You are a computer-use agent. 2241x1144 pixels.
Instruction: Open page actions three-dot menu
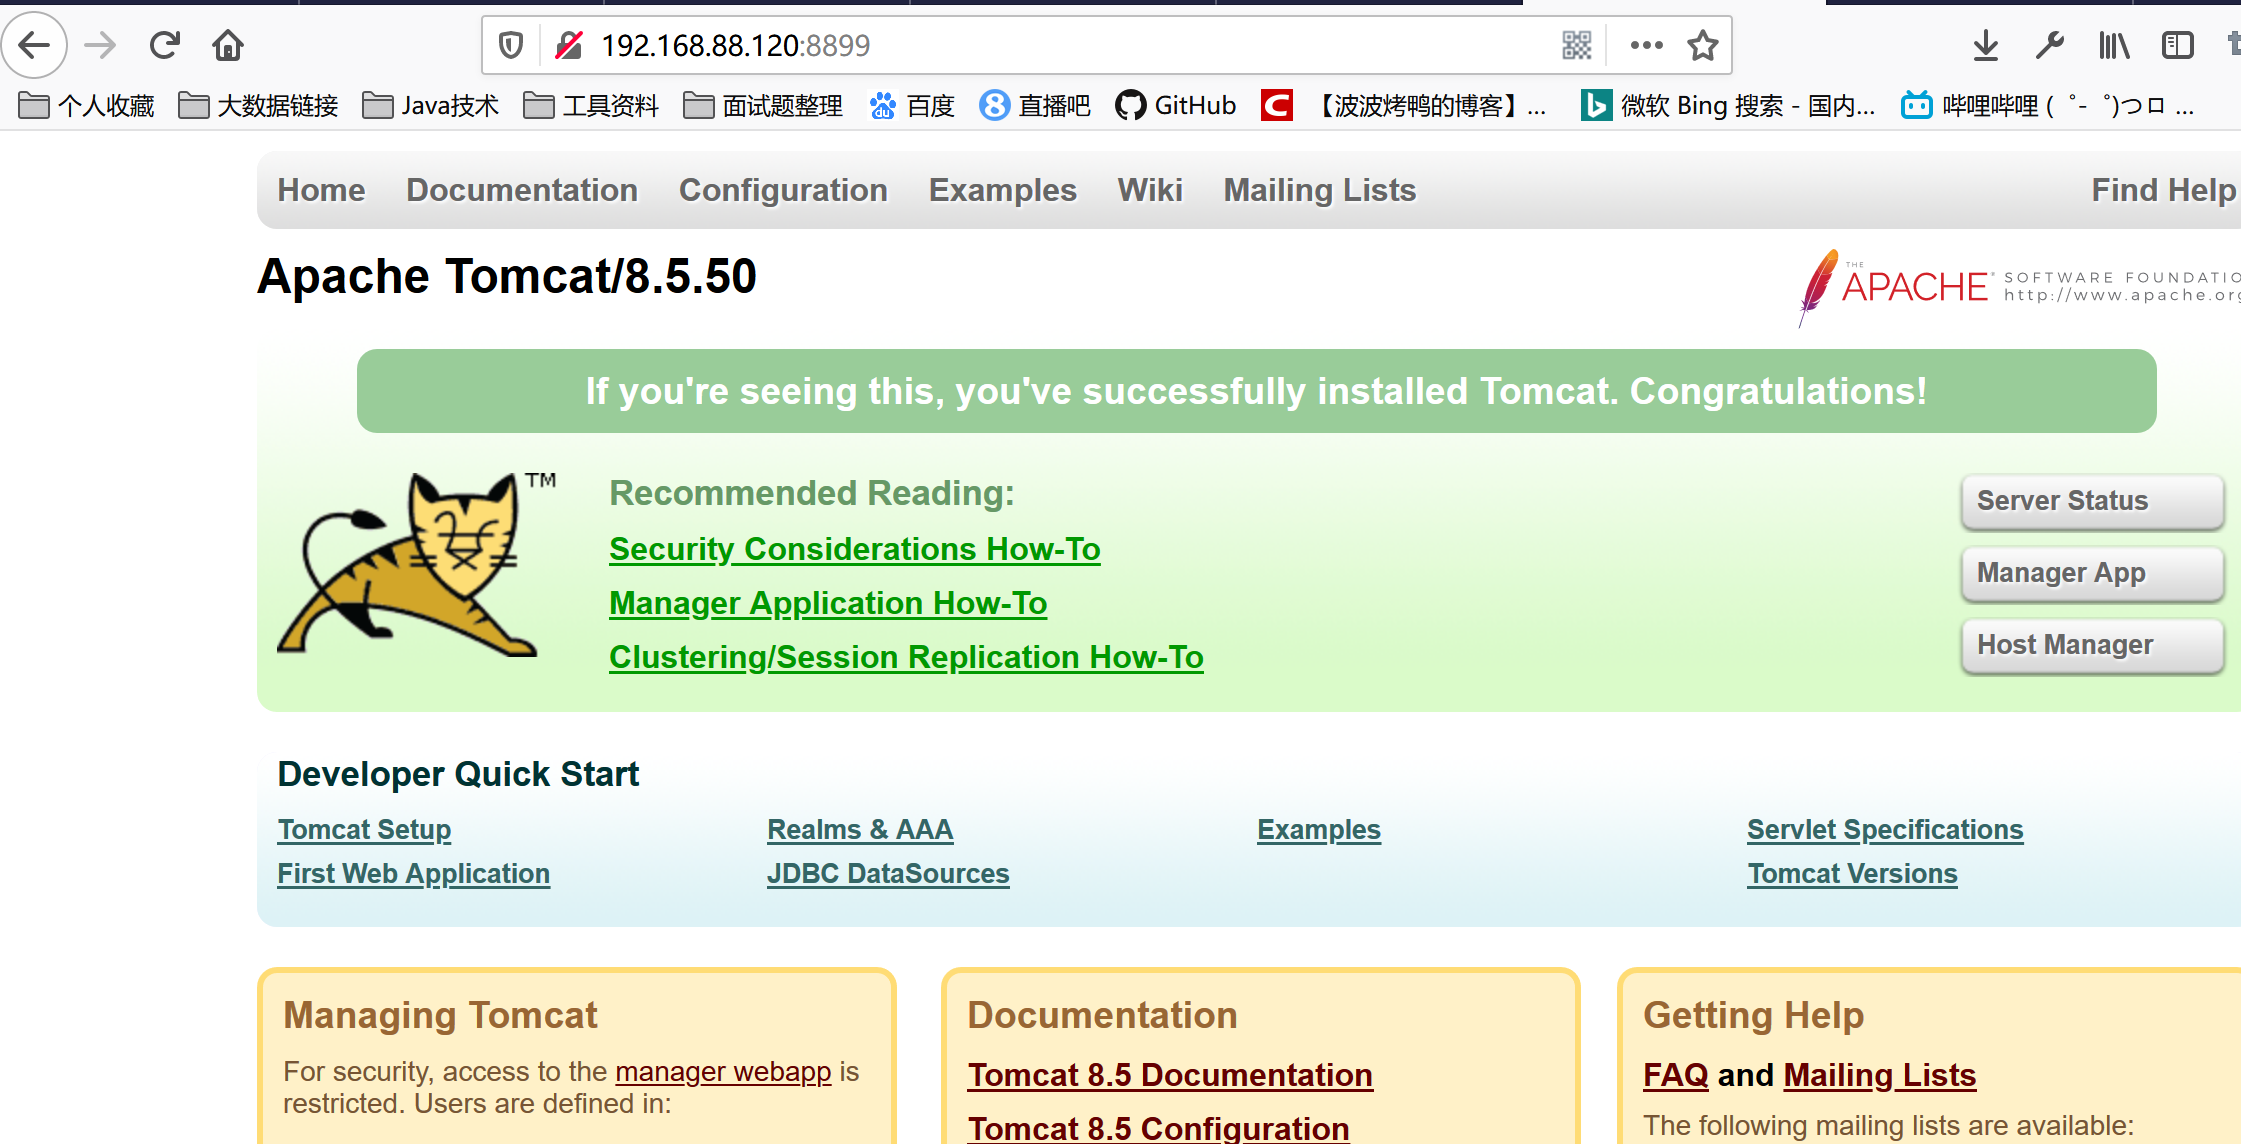1646,45
